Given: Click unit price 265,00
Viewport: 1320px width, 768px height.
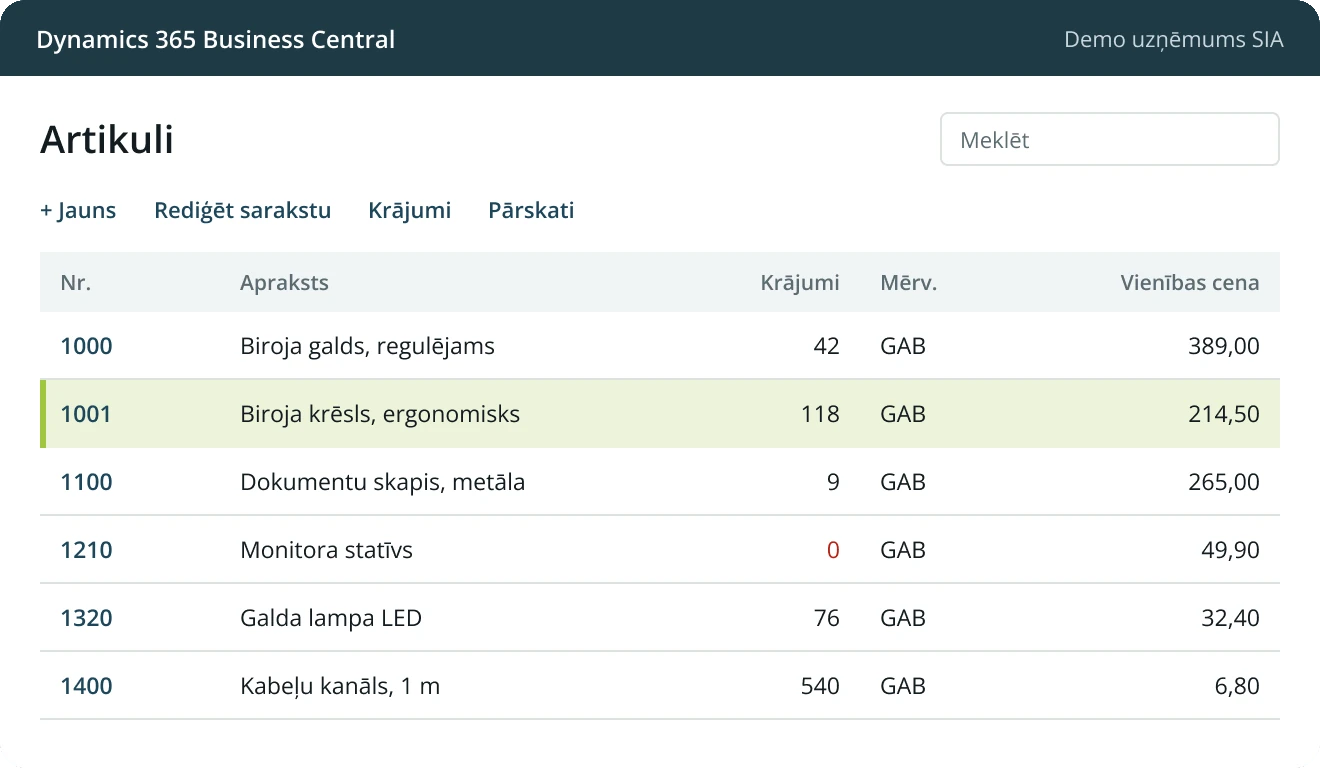Looking at the screenshot, I should click(x=1224, y=482).
